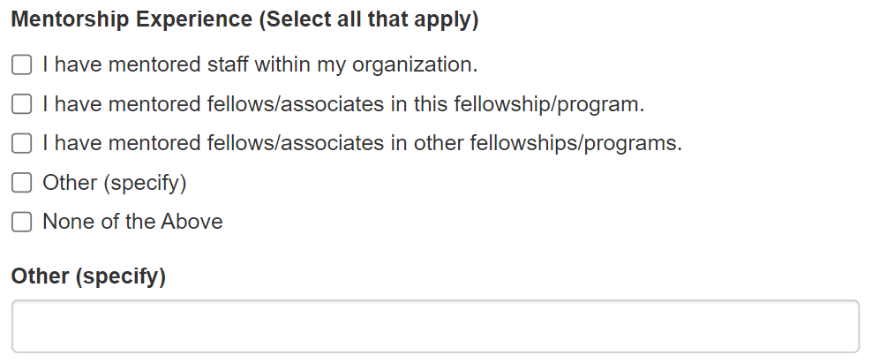Click label text 'I have mentored staff within my organization.'
Screen dimensions: 887x363
pos(260,65)
